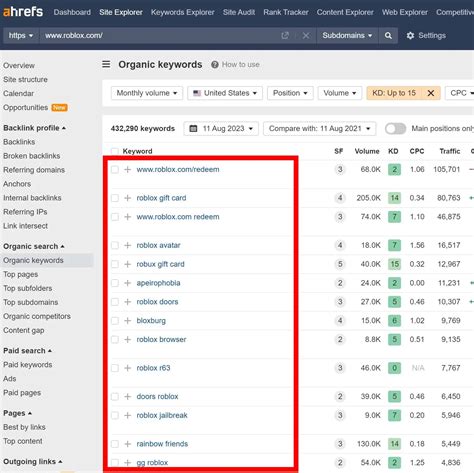Expand plus icon for bloxburg

(127, 321)
